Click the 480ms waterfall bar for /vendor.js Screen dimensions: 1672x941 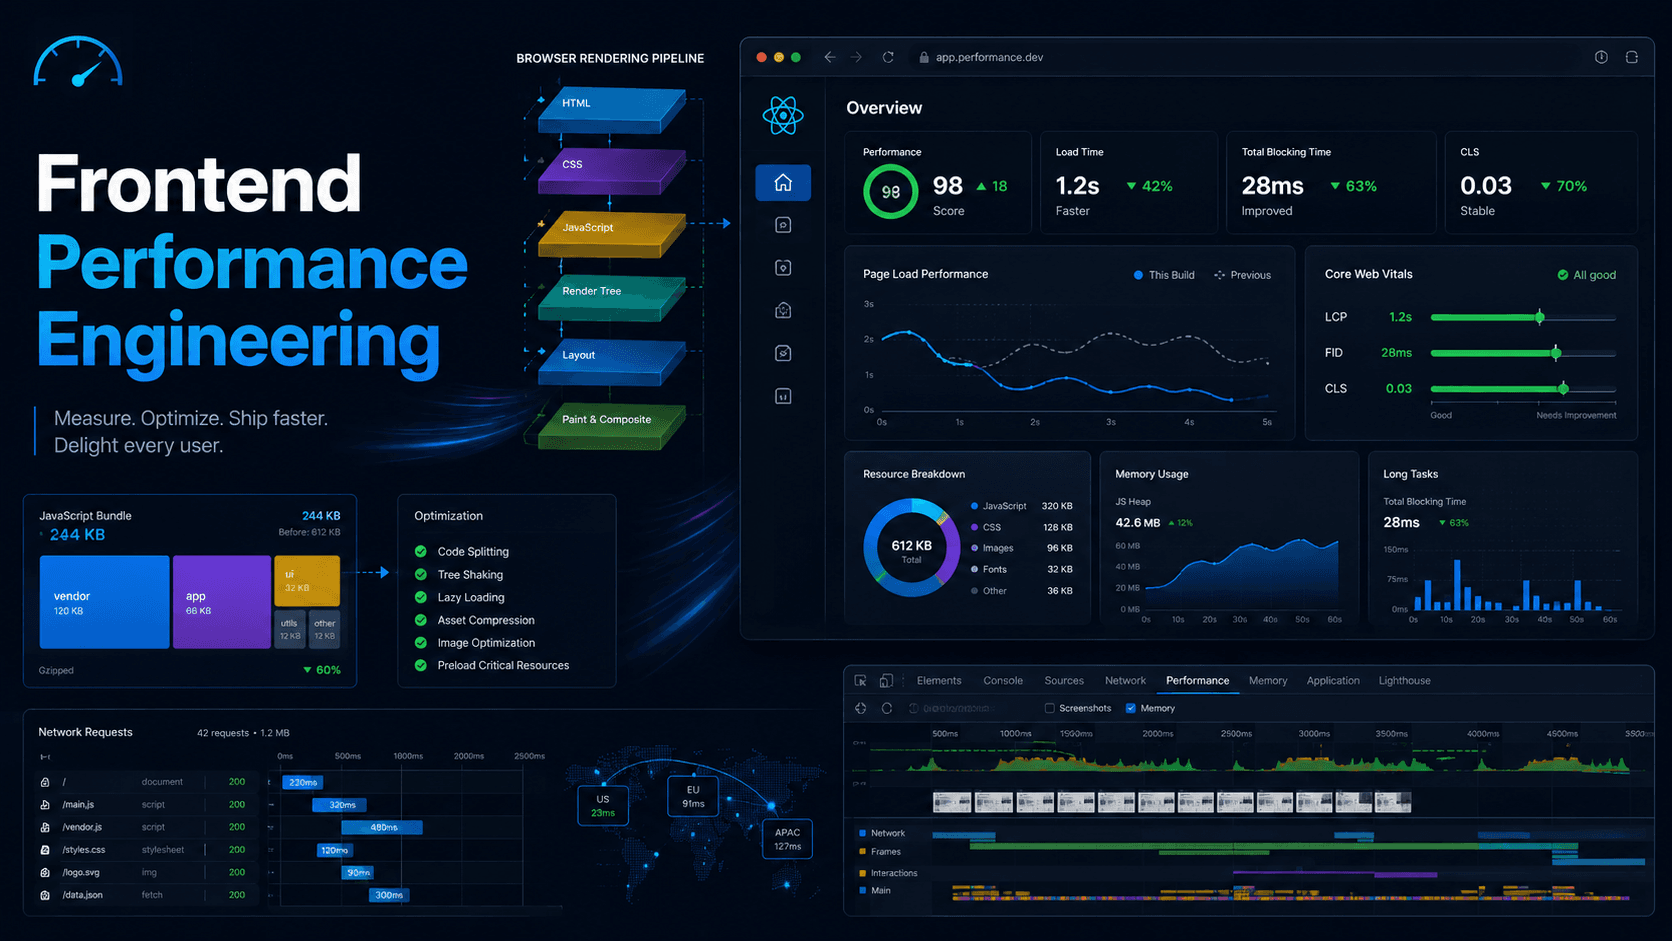point(382,827)
